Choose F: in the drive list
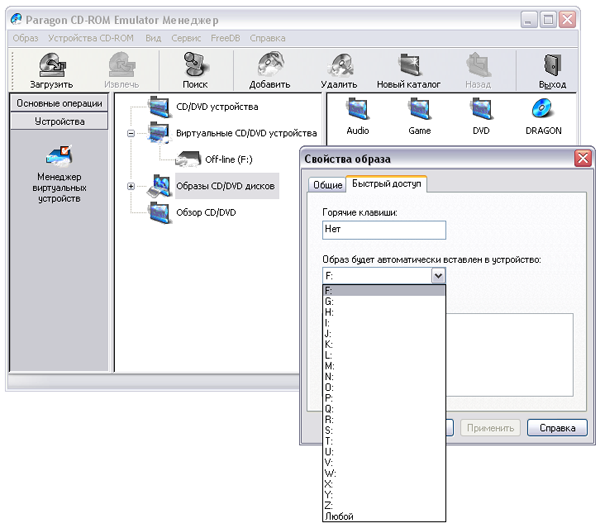The height and width of the screenshot is (528, 600). (384, 291)
